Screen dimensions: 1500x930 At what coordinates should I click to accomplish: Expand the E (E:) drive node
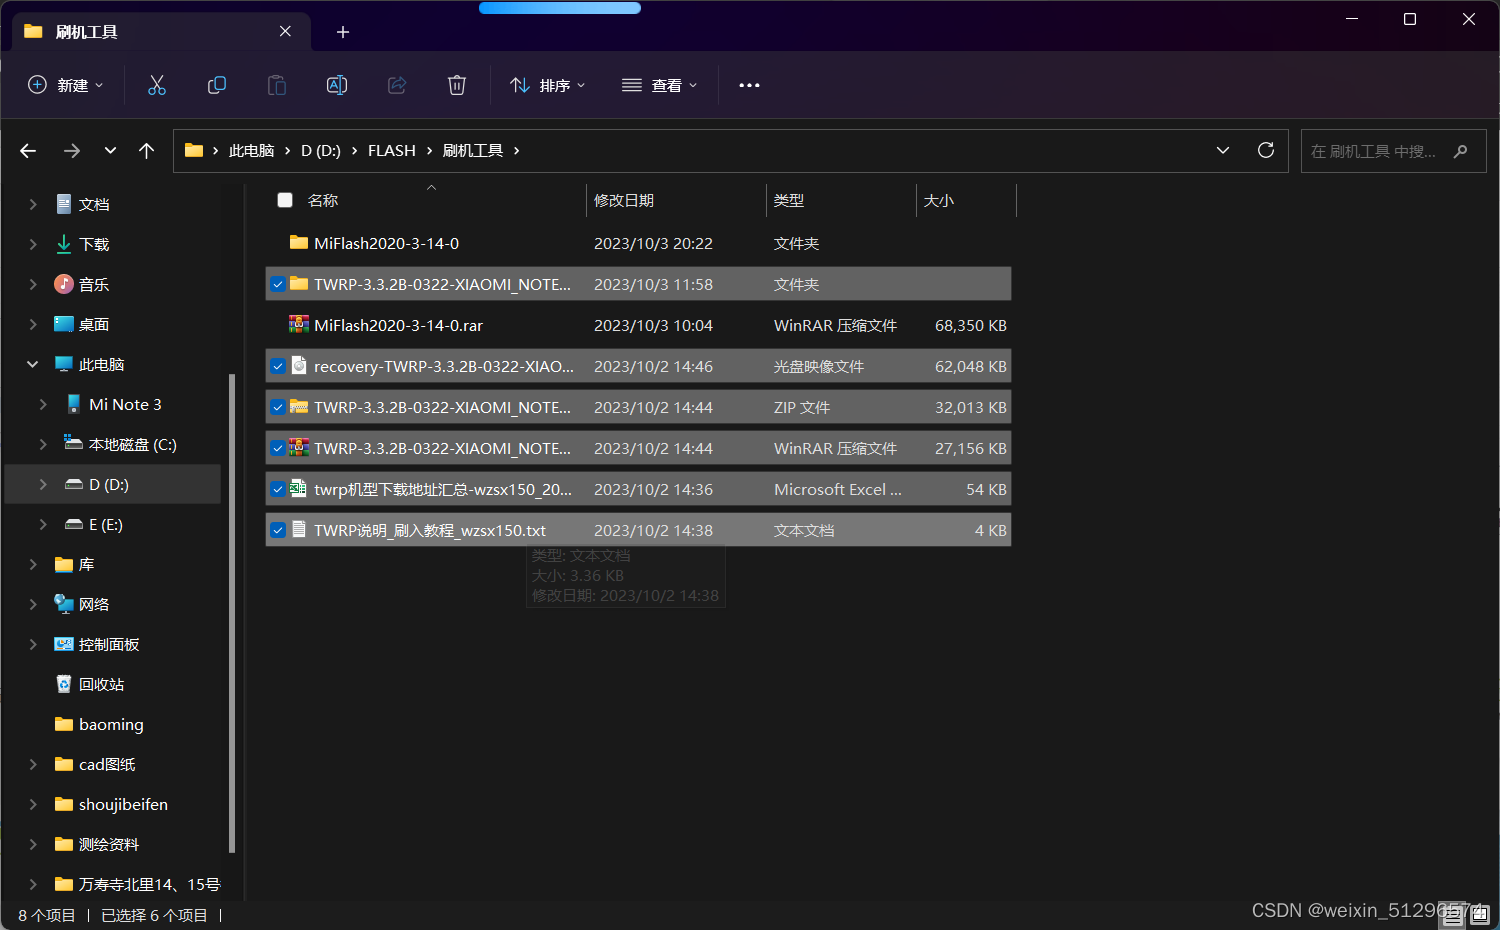pos(43,524)
